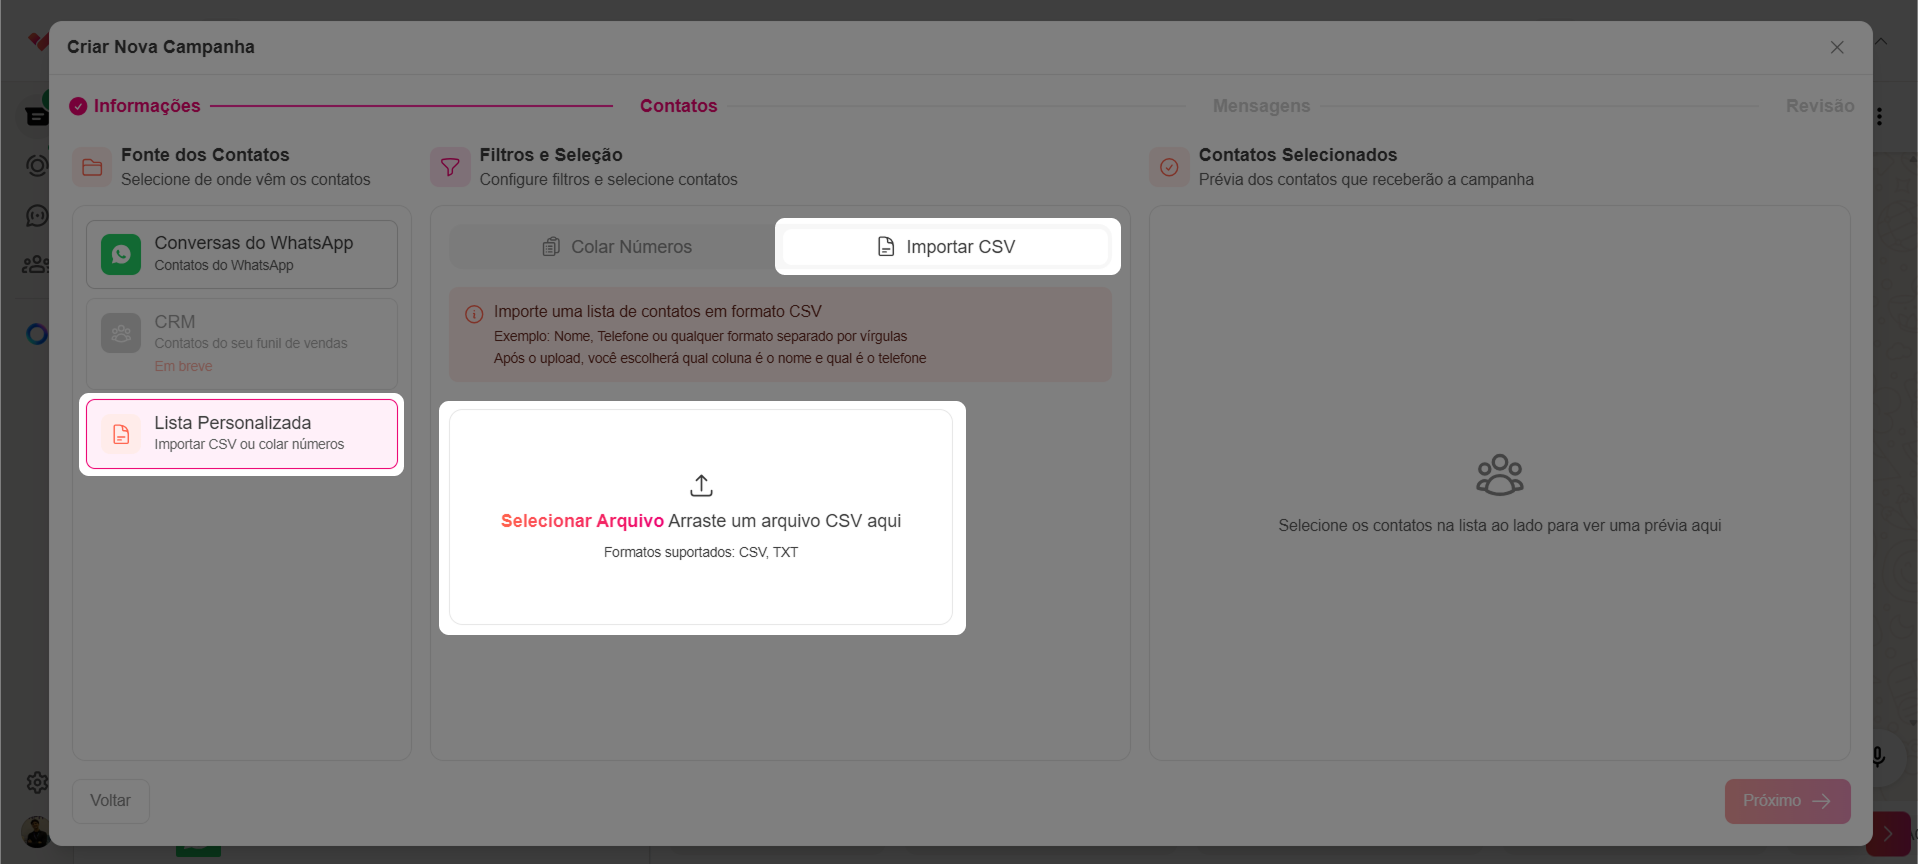The width and height of the screenshot is (1918, 864).
Task: Click Selecionar Arquivo link
Action: point(582,521)
